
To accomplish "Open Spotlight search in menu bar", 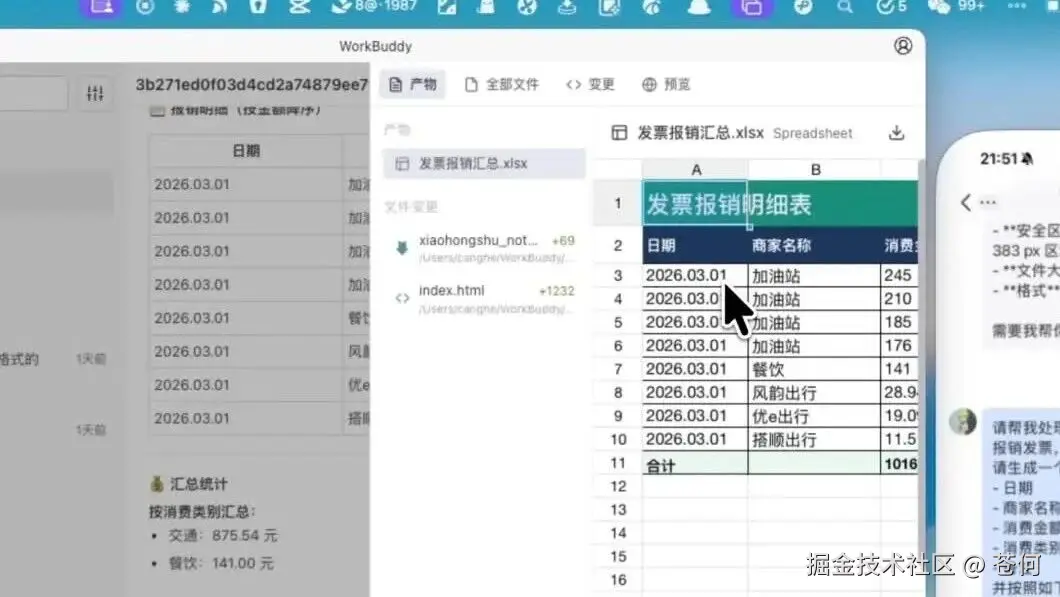I will pyautogui.click(x=844, y=7).
